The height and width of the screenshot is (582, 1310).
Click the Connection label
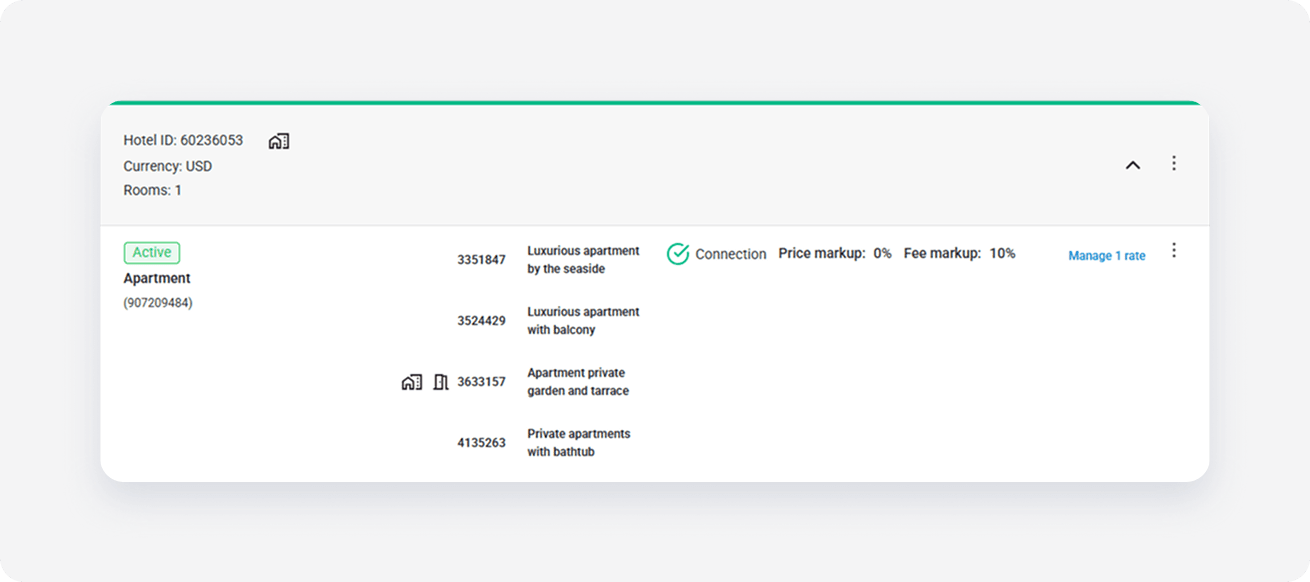pos(731,254)
